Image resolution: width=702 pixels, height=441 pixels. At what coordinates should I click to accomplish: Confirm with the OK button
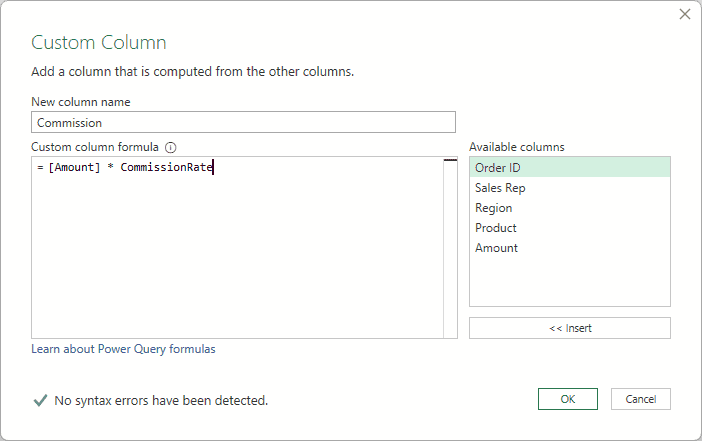point(567,399)
